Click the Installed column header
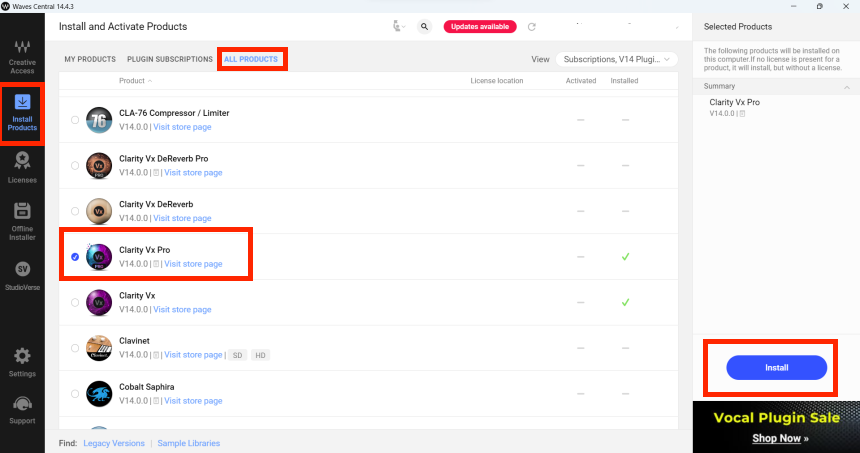Screen dimensions: 860x453 (624, 81)
